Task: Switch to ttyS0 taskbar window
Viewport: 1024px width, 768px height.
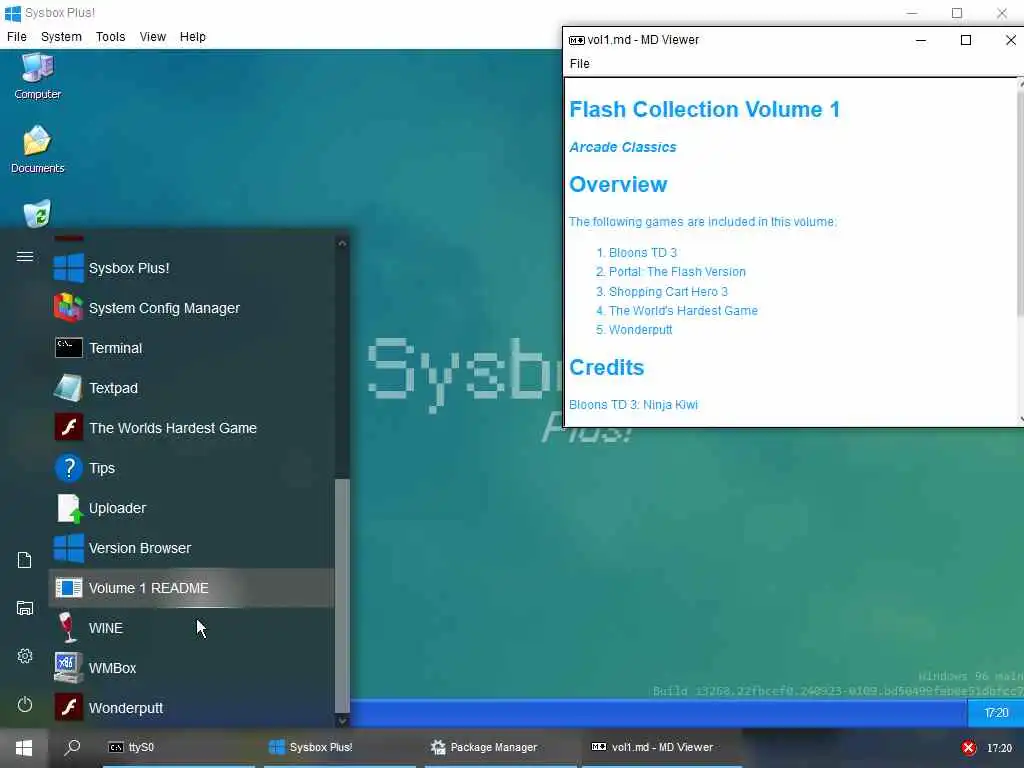Action: coord(178,748)
